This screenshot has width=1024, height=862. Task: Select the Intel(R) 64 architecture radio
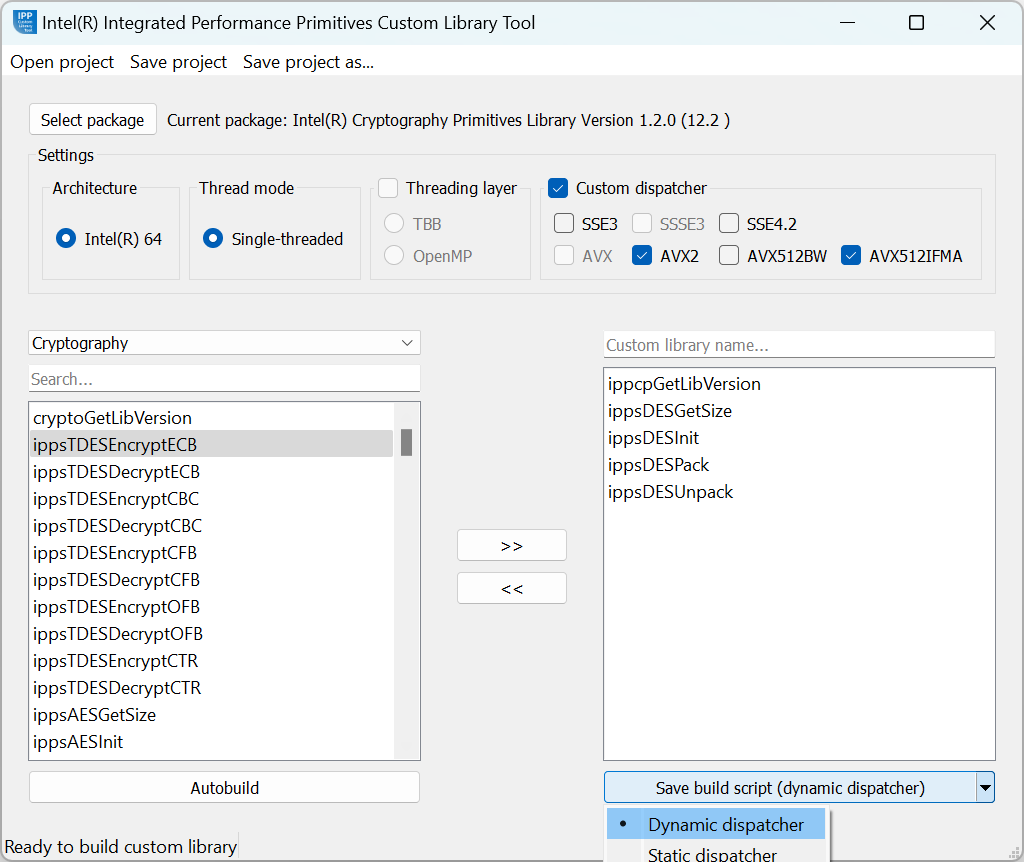[66, 239]
